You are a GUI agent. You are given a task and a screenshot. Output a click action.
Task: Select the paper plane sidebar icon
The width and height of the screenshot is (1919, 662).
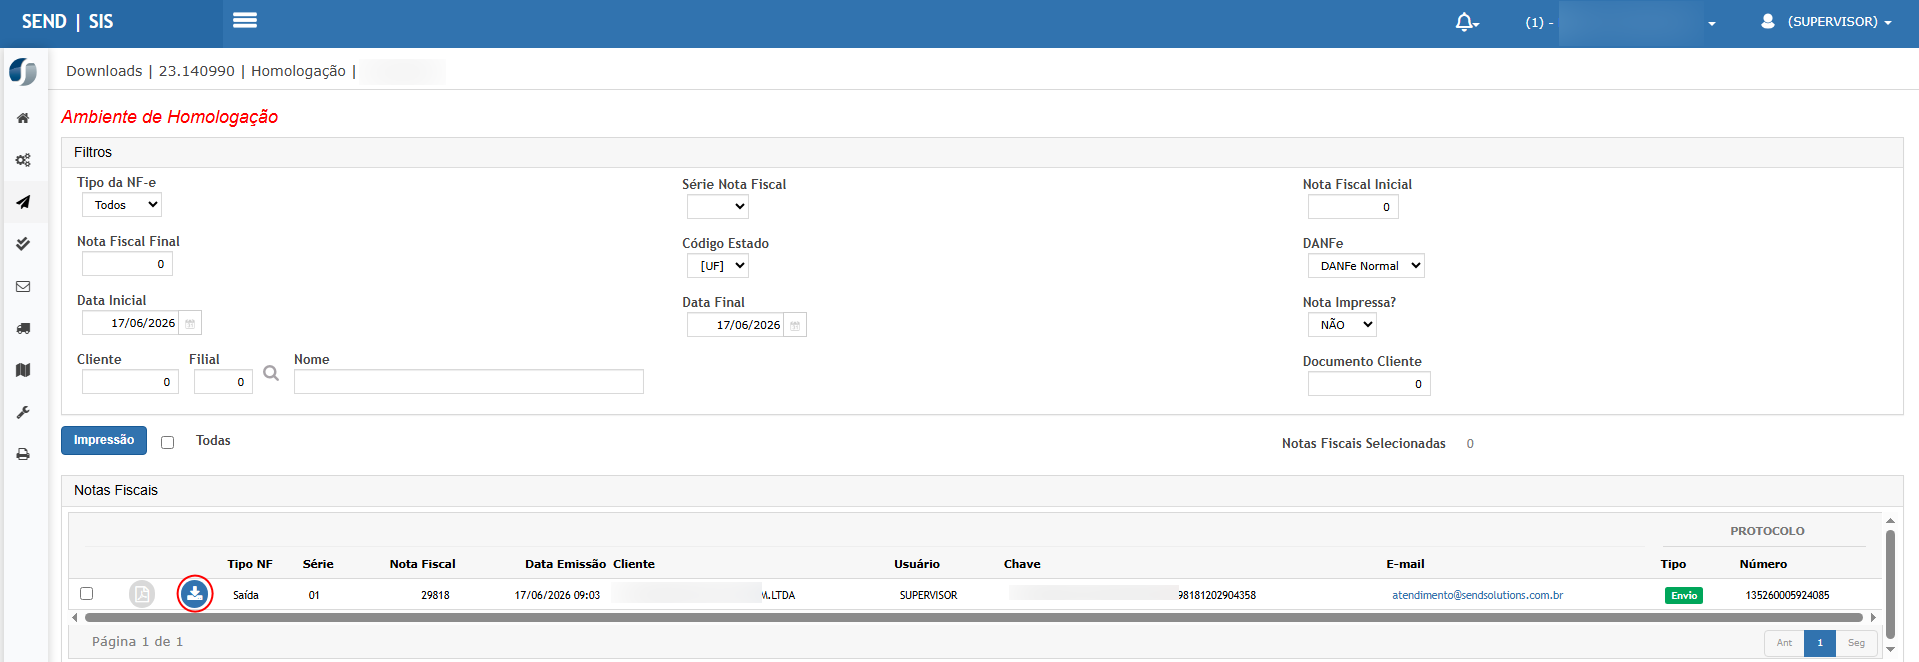click(23, 202)
